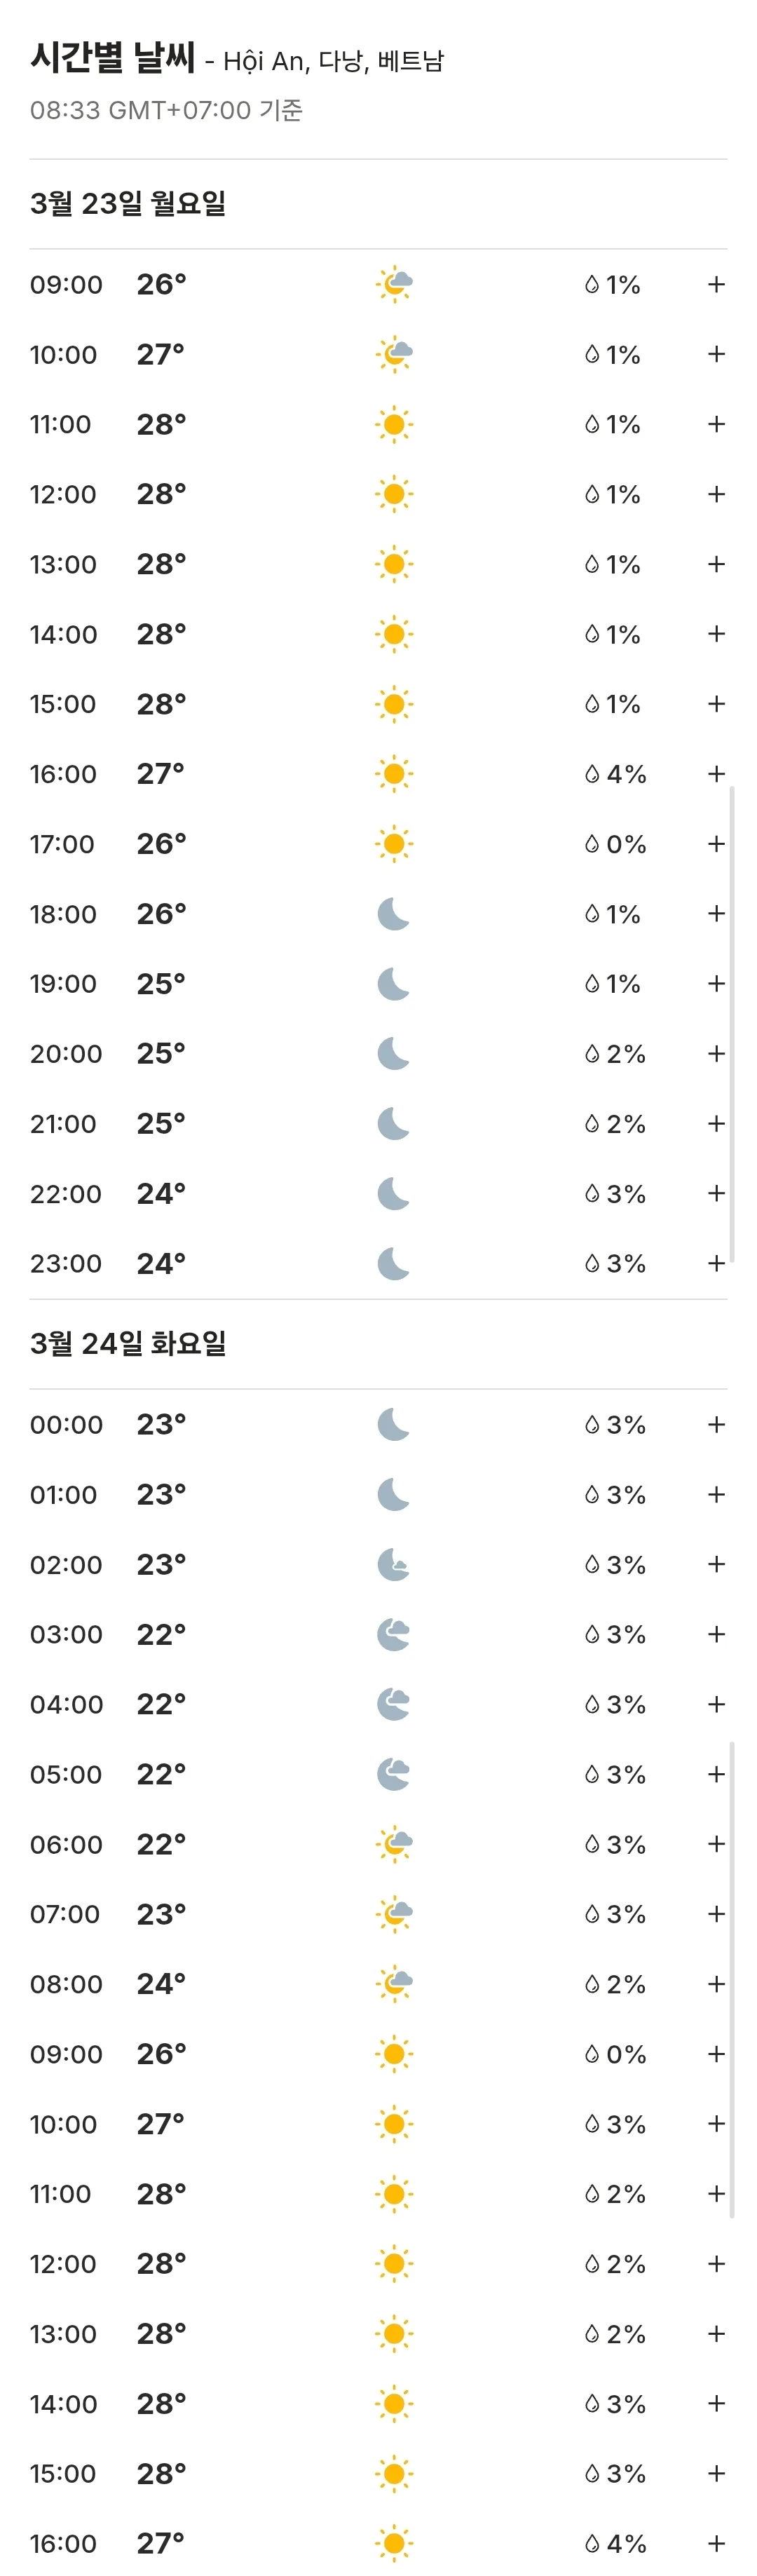Expand the 00:00 Tuesday forecast row
The width and height of the screenshot is (757, 2576).
coord(716,1424)
